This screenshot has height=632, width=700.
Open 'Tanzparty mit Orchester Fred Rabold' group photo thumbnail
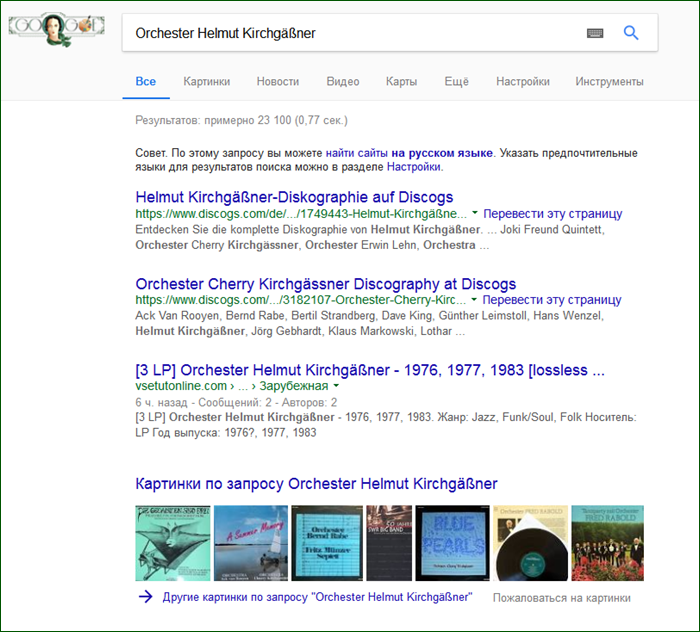point(608,543)
